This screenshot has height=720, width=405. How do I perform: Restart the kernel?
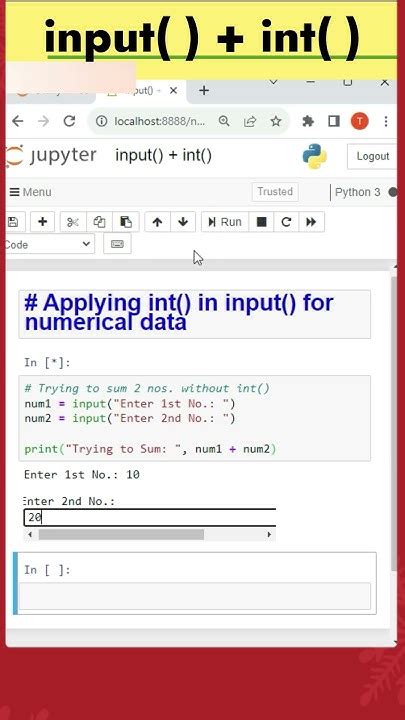tap(287, 222)
